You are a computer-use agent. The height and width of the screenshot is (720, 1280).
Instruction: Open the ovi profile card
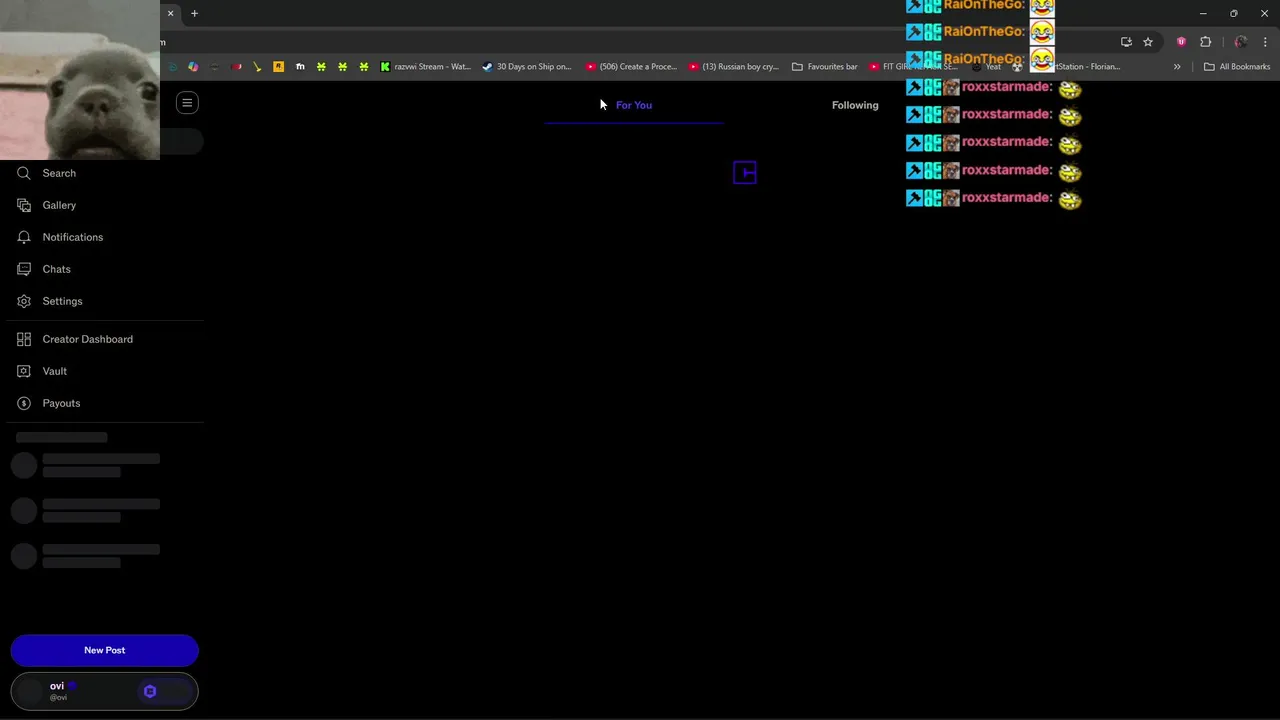105,691
